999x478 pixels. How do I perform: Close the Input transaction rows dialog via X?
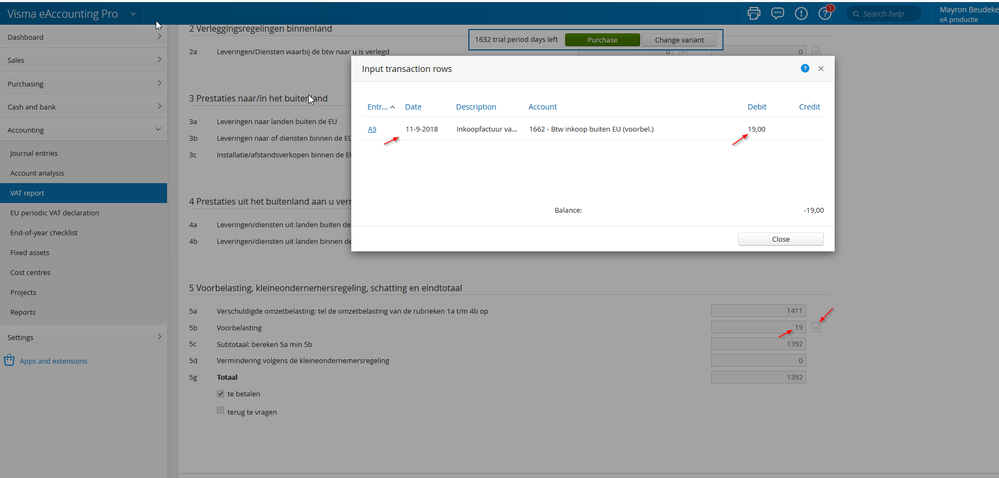821,68
